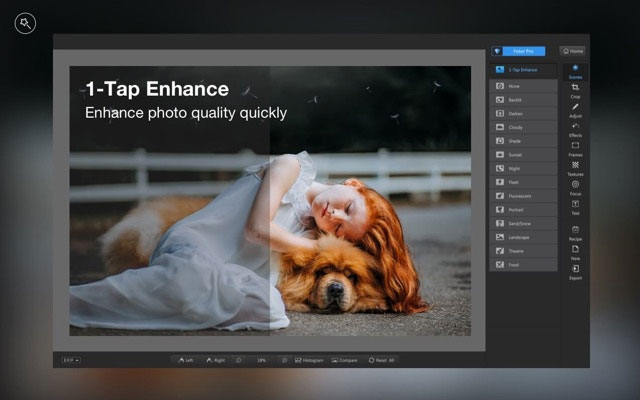
Task: Open the Effects panel
Action: coord(575,130)
